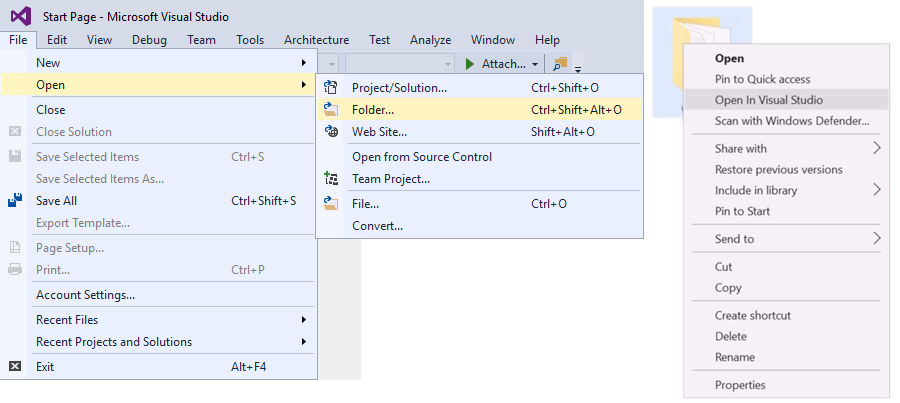Expand the Recent Projects and Solutions submenu
Screen dimensions: 900x403
[304, 342]
